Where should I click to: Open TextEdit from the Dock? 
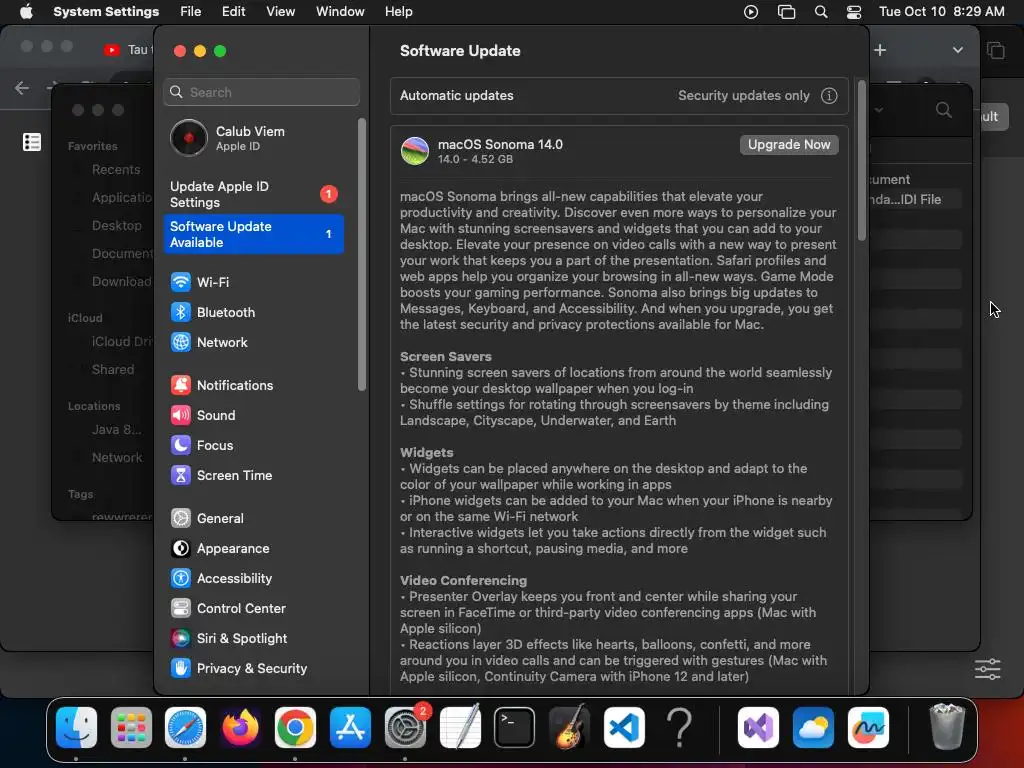[460, 727]
